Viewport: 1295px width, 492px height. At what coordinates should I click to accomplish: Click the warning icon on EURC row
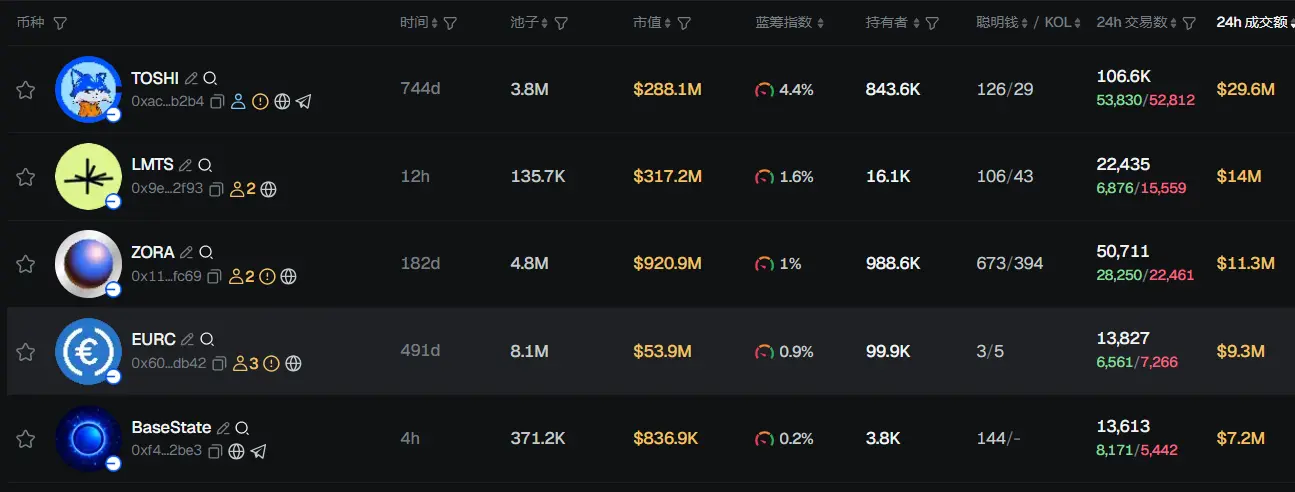(x=271, y=363)
